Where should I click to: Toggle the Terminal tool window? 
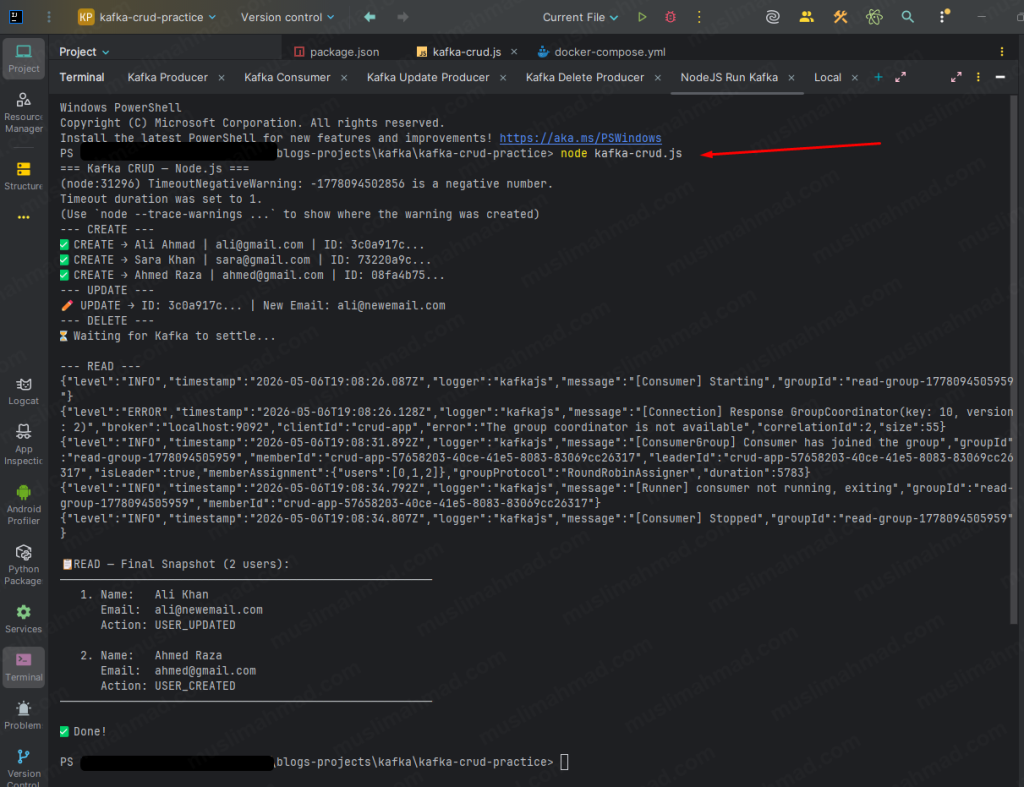(24, 667)
